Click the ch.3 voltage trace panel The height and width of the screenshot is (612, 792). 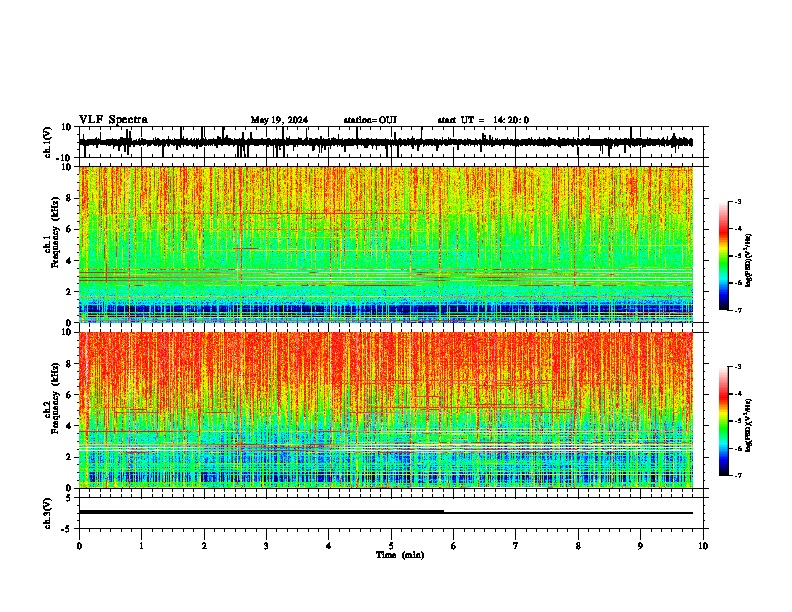tap(393, 513)
